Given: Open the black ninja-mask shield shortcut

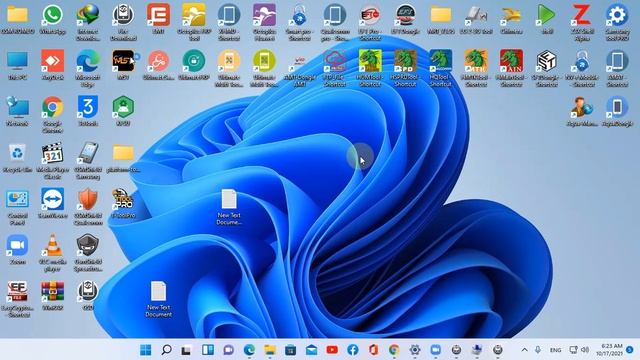Looking at the screenshot, I should [88, 246].
